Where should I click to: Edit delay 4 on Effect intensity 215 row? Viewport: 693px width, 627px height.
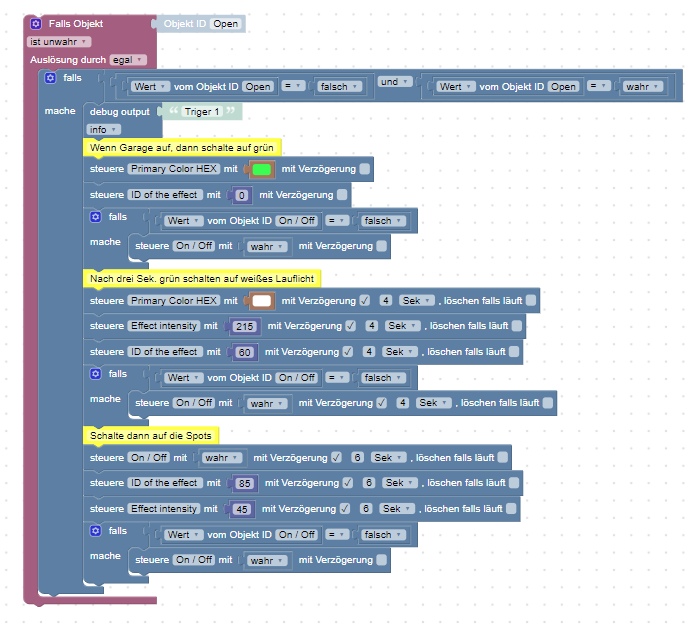(371, 326)
